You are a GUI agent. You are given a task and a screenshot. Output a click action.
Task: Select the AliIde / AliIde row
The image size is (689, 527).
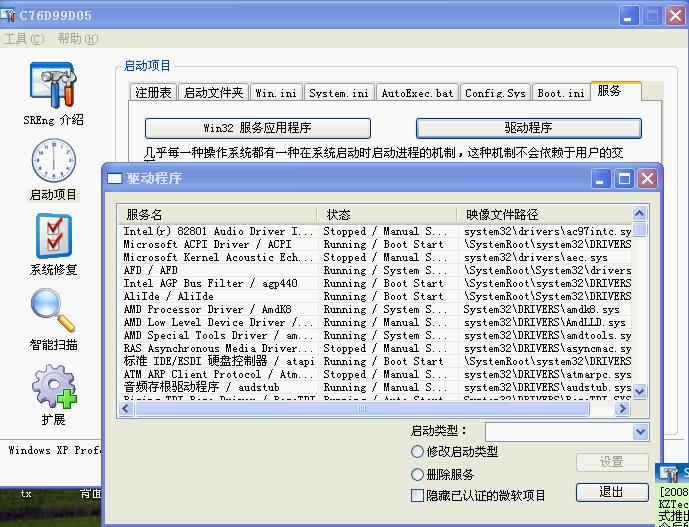tap(375, 296)
